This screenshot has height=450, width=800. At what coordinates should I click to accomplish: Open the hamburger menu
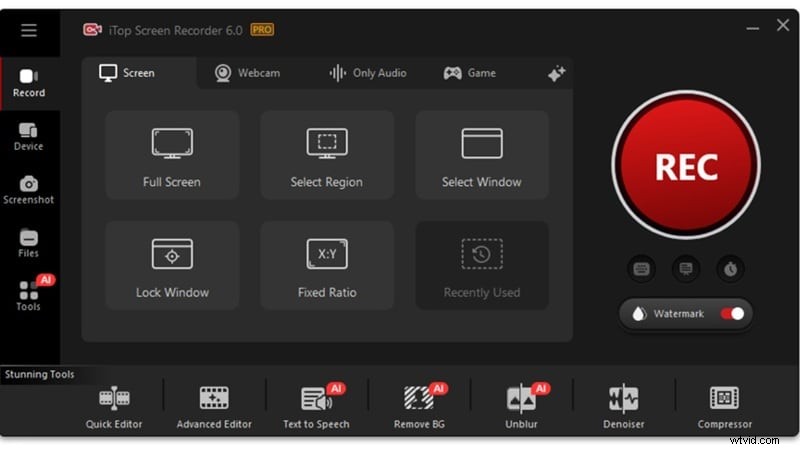click(29, 30)
